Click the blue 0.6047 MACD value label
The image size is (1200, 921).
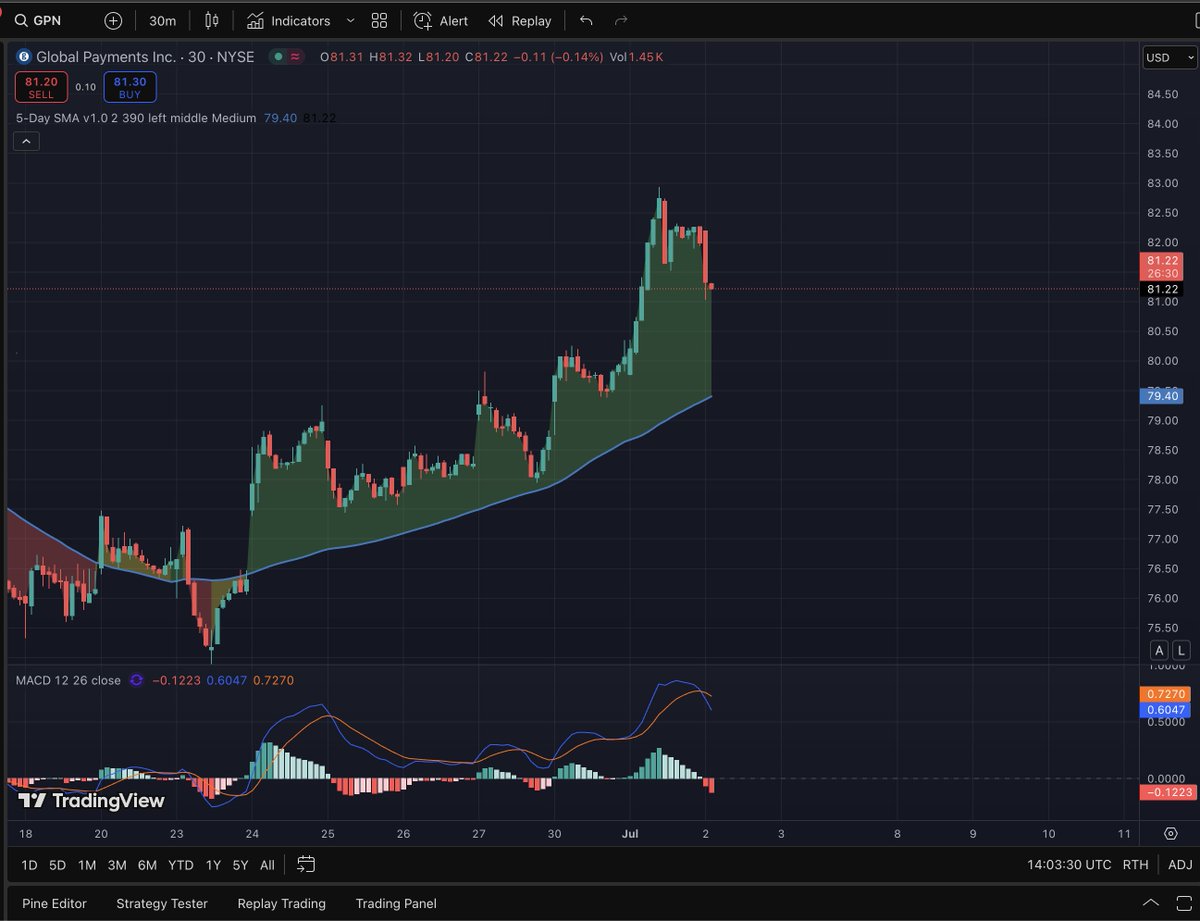[1165, 710]
